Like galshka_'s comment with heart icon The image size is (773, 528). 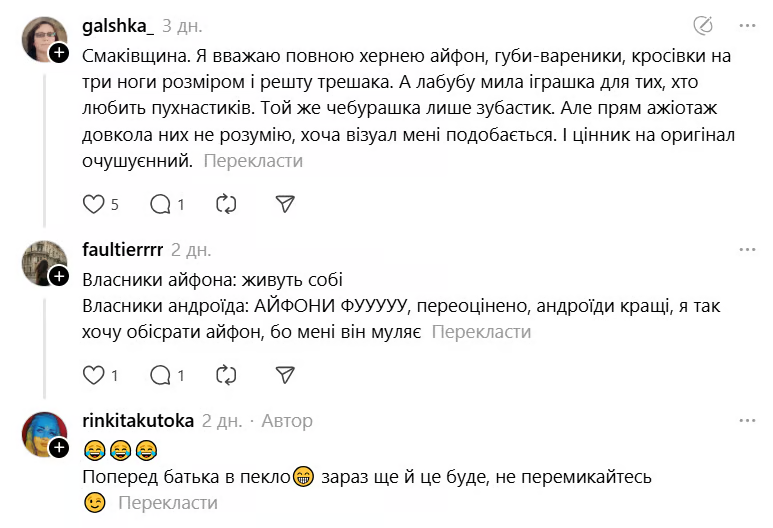(93, 204)
